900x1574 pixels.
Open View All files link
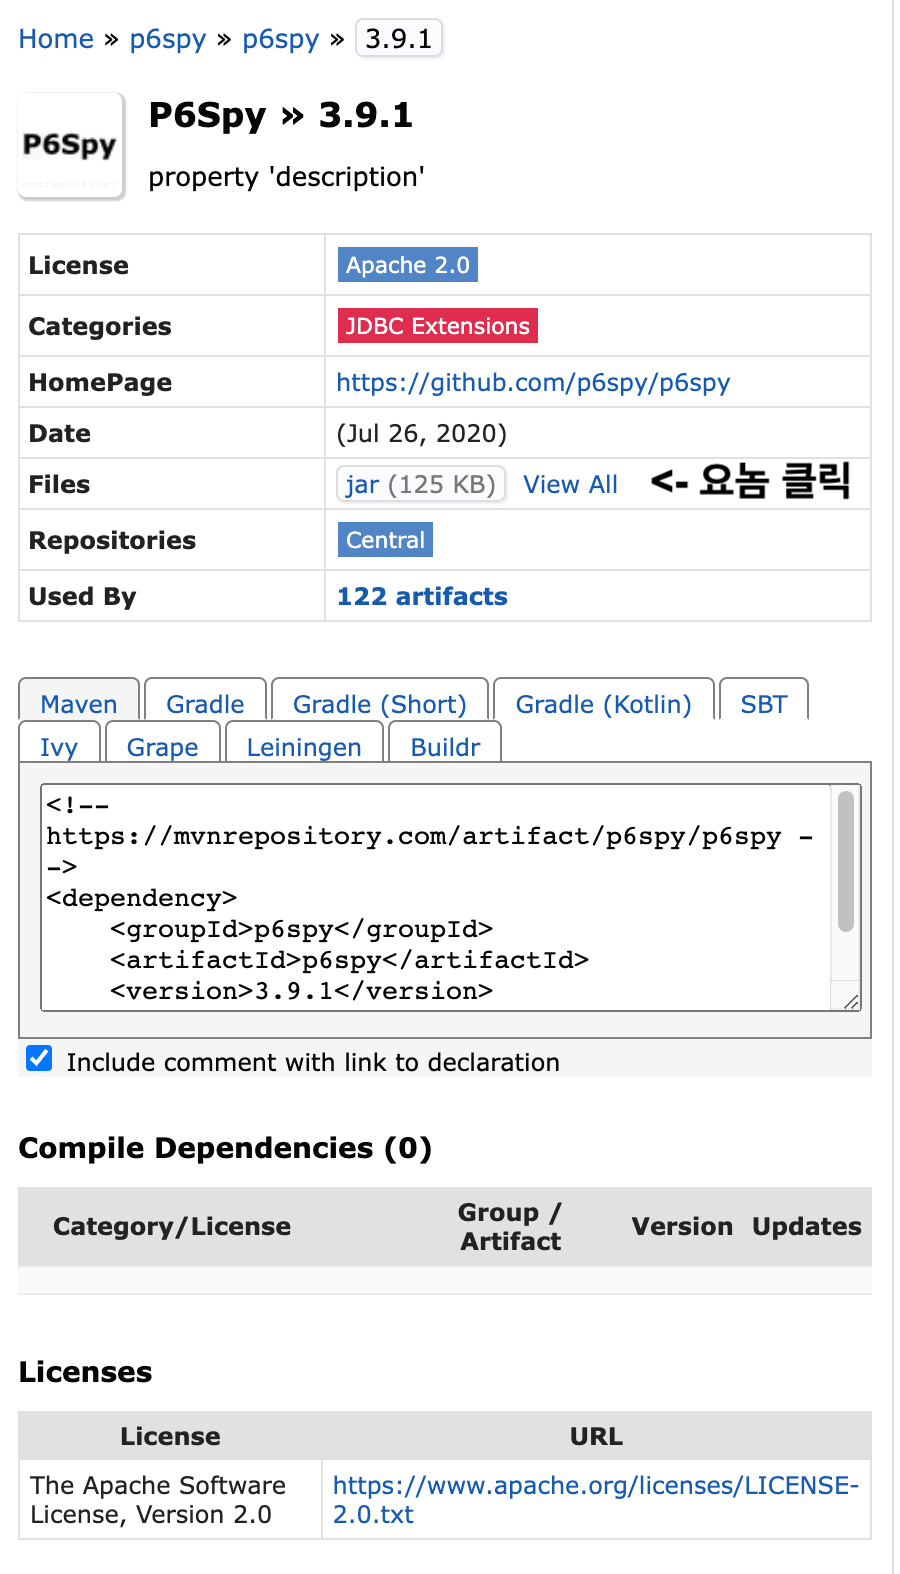570,484
